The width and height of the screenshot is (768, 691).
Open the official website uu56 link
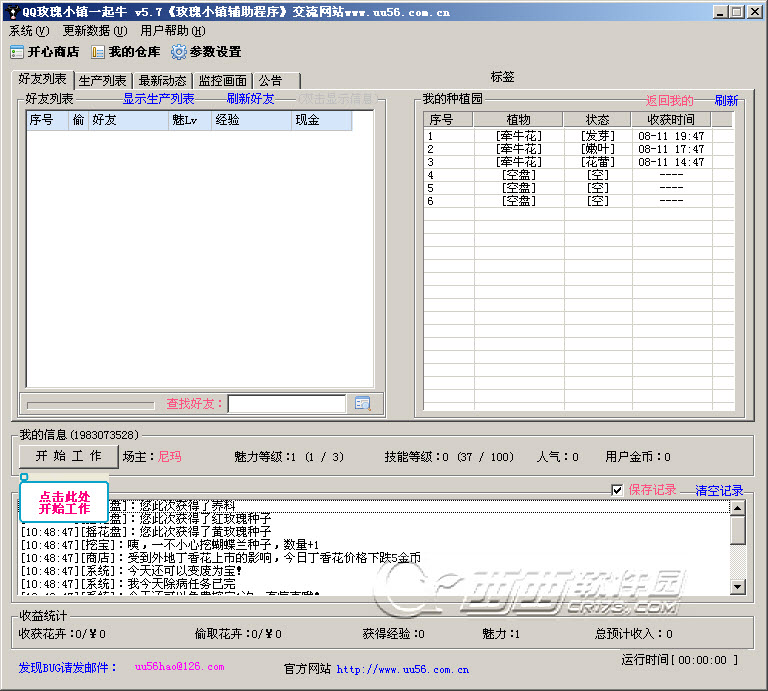click(403, 669)
